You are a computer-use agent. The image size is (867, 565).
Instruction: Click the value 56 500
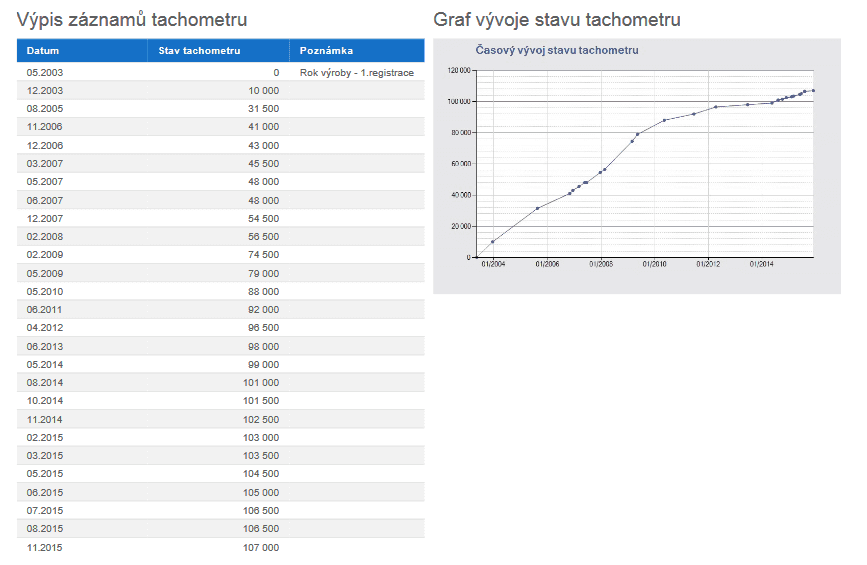pos(263,237)
